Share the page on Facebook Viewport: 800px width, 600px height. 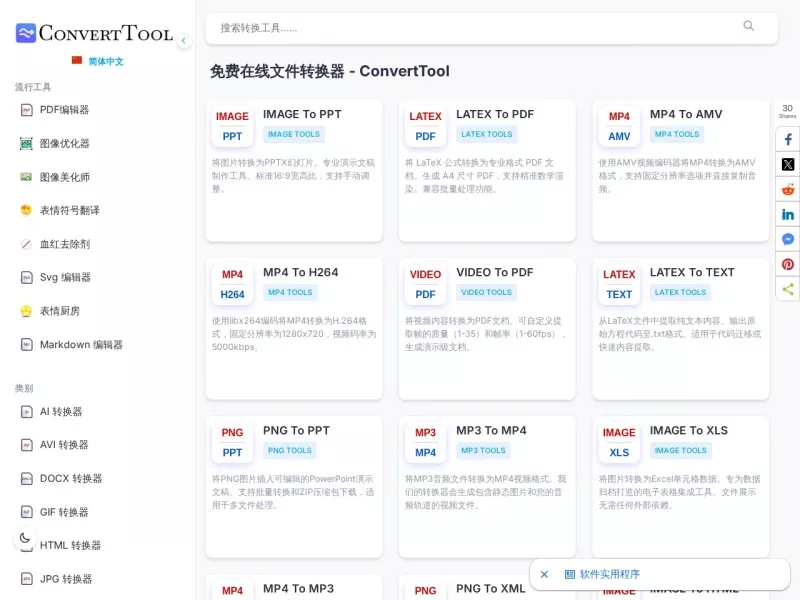pos(788,139)
